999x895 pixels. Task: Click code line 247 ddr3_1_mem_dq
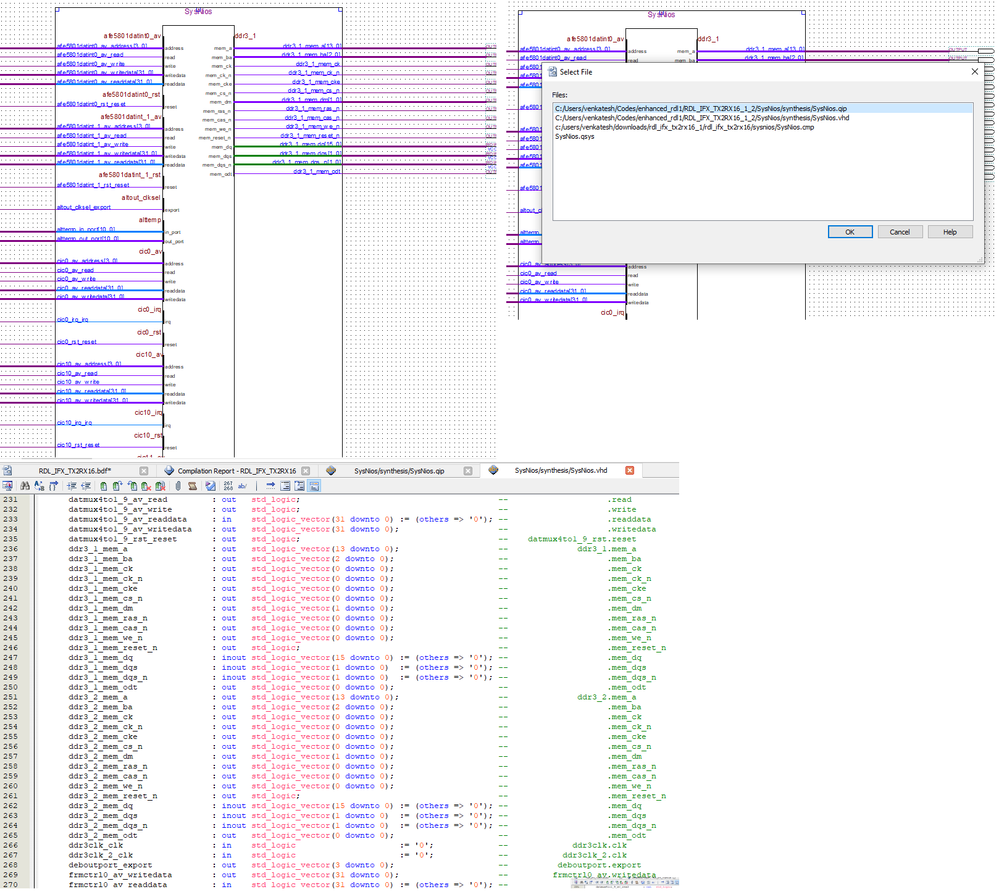click(x=101, y=657)
